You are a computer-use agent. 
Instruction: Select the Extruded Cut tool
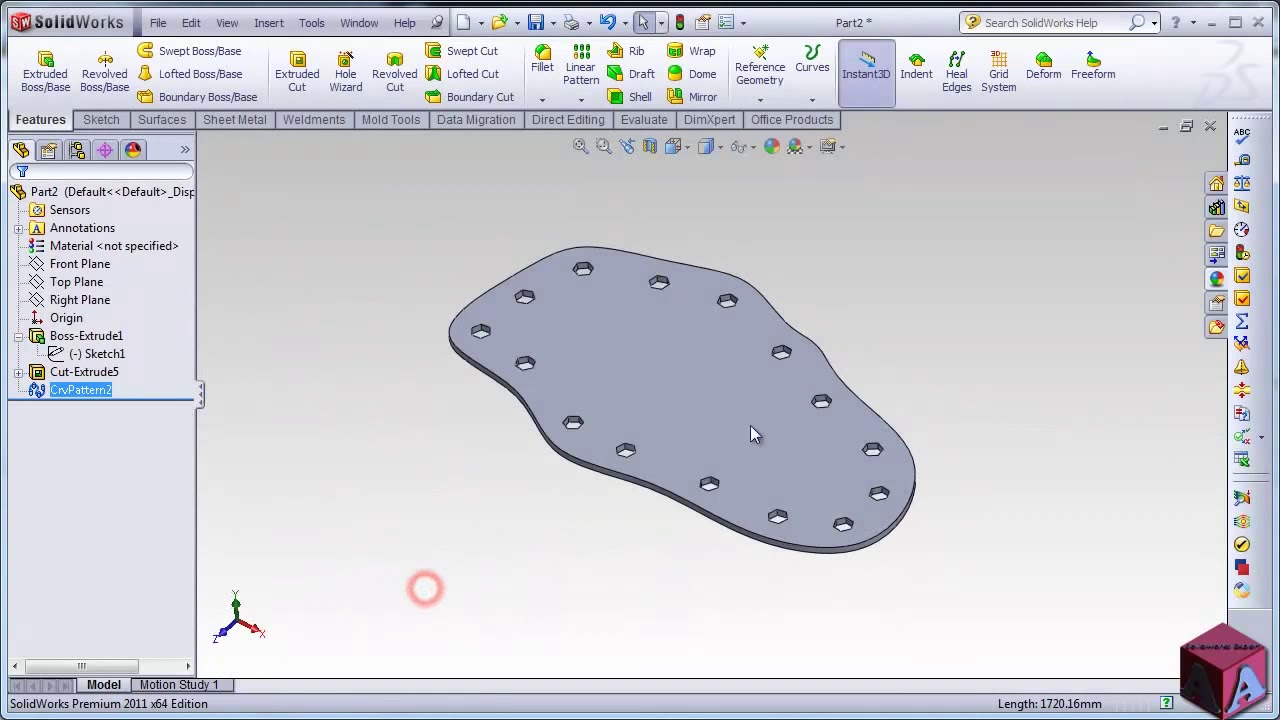(x=297, y=72)
